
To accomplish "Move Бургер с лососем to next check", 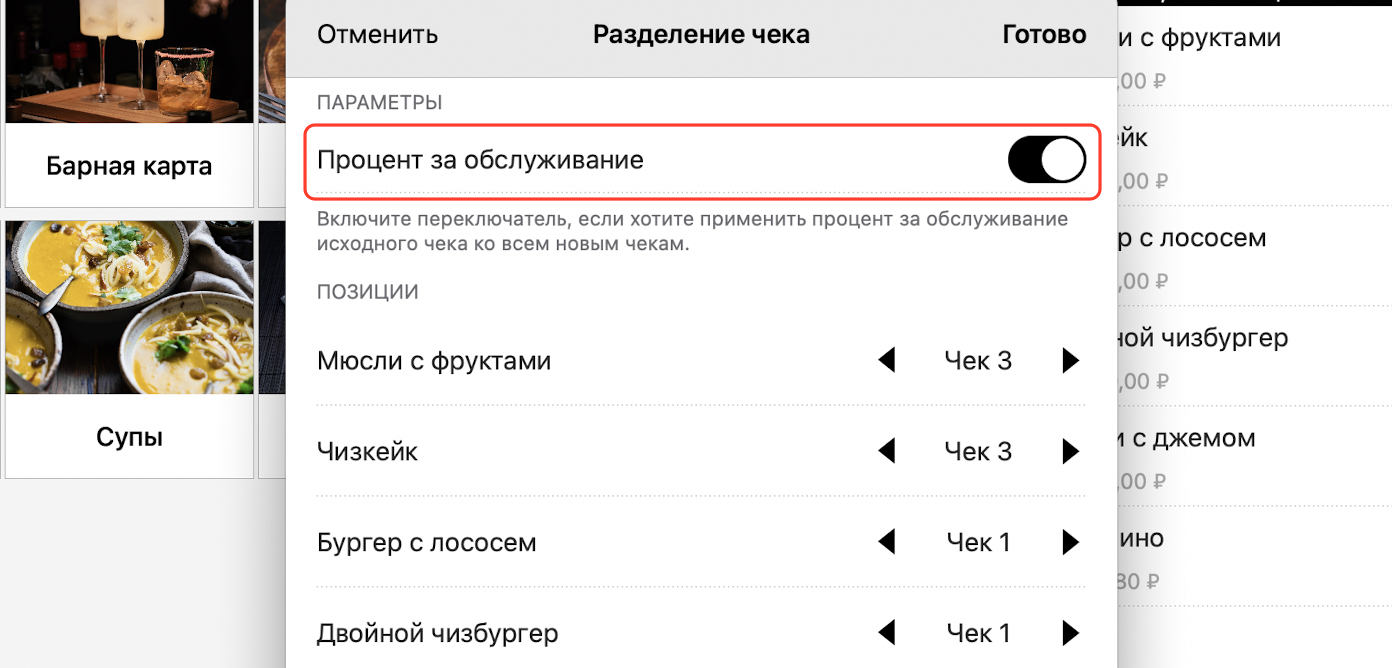I will coord(1070,543).
